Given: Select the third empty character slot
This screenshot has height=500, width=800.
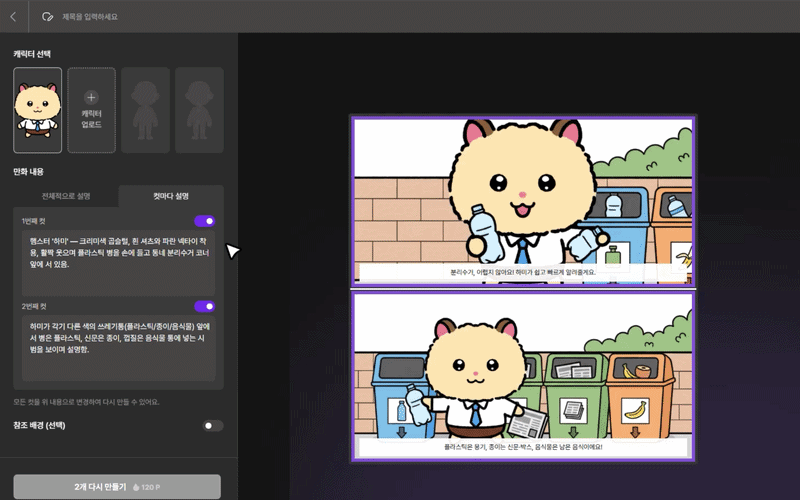Looking at the screenshot, I should (x=145, y=110).
